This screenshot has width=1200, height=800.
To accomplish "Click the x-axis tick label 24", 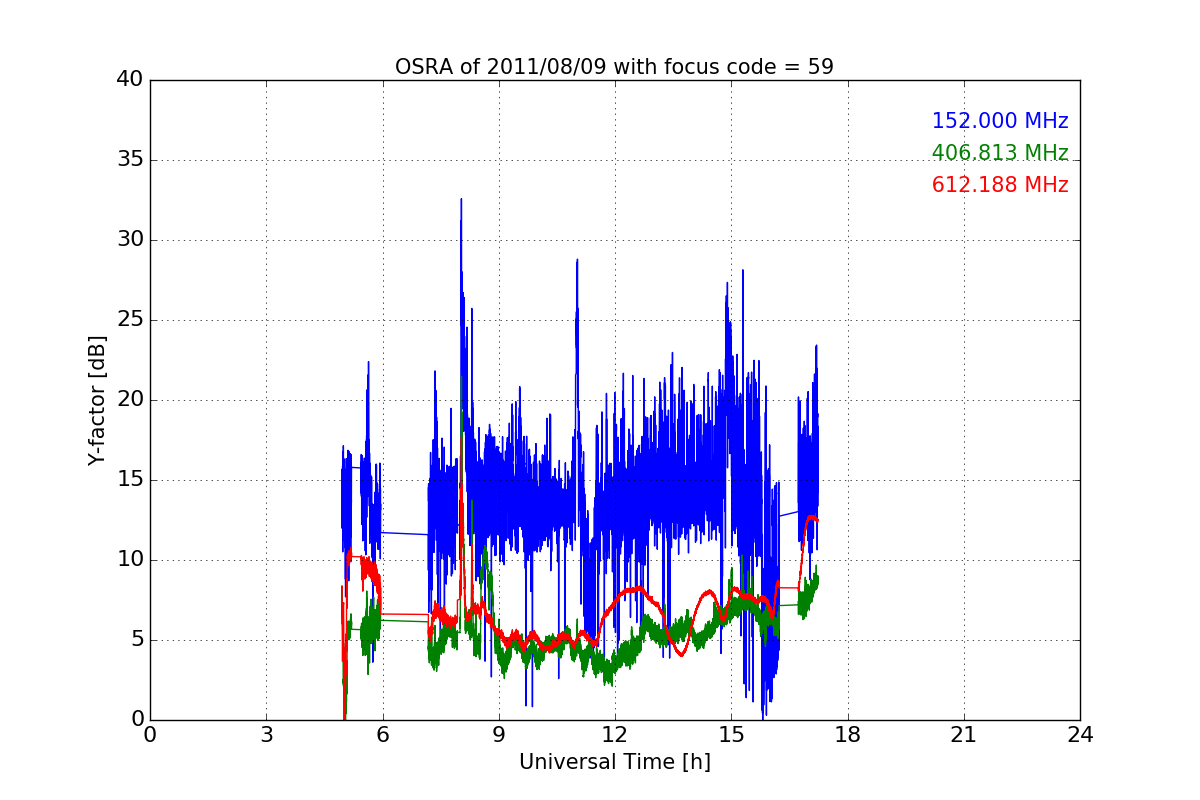I will 1079,735.
